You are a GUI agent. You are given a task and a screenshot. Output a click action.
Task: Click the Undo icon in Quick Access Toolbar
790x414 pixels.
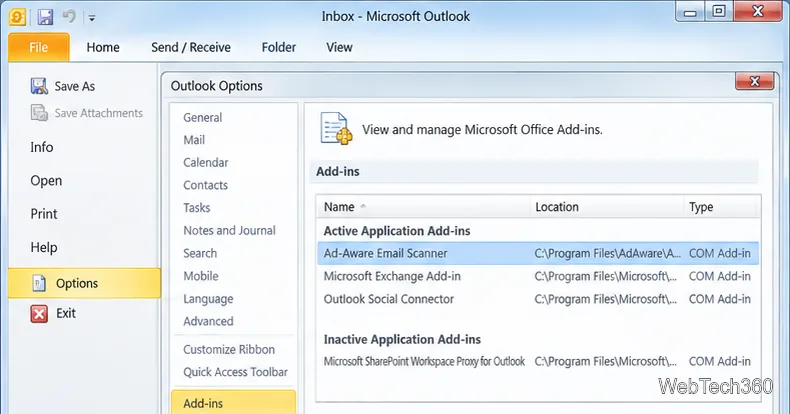point(69,17)
